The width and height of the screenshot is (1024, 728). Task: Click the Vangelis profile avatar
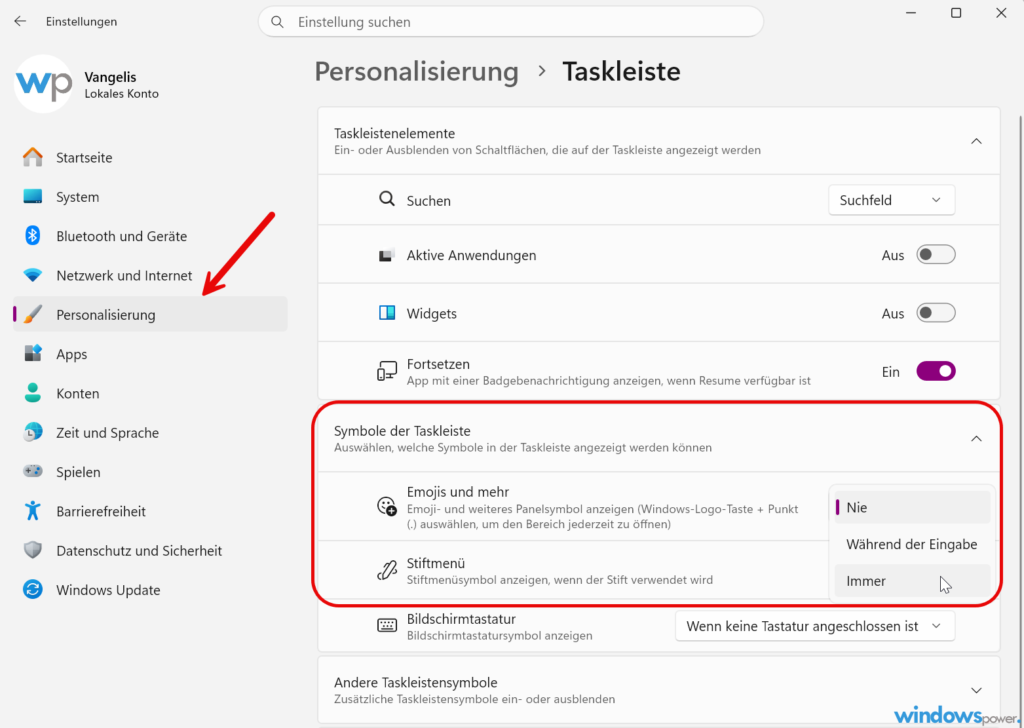pos(43,84)
